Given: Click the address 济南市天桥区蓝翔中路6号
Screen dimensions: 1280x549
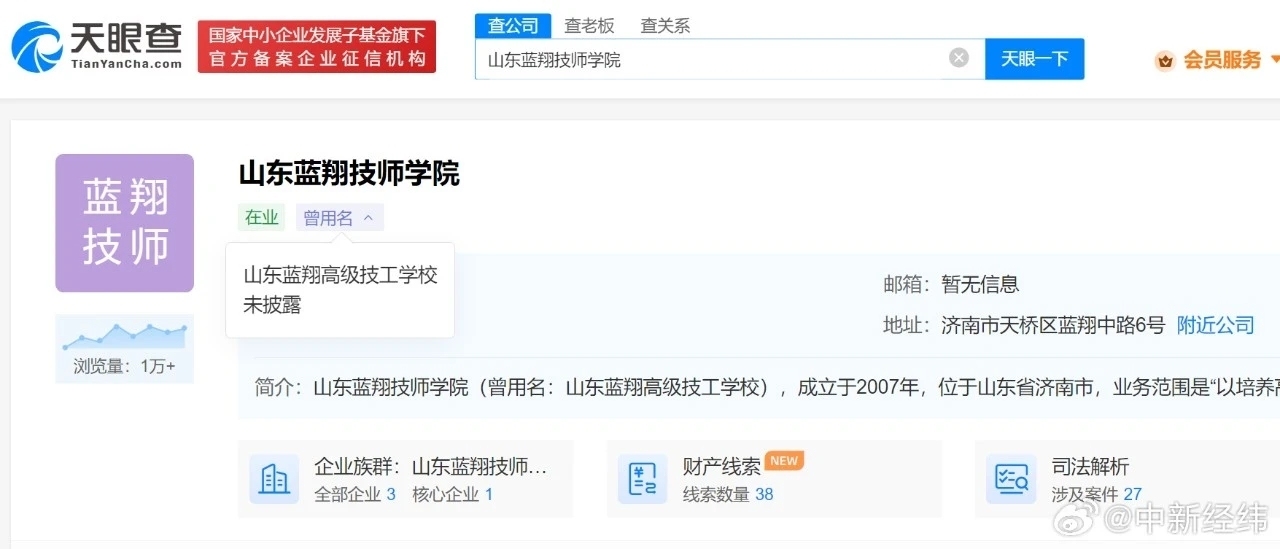Looking at the screenshot, I should click(1053, 325).
